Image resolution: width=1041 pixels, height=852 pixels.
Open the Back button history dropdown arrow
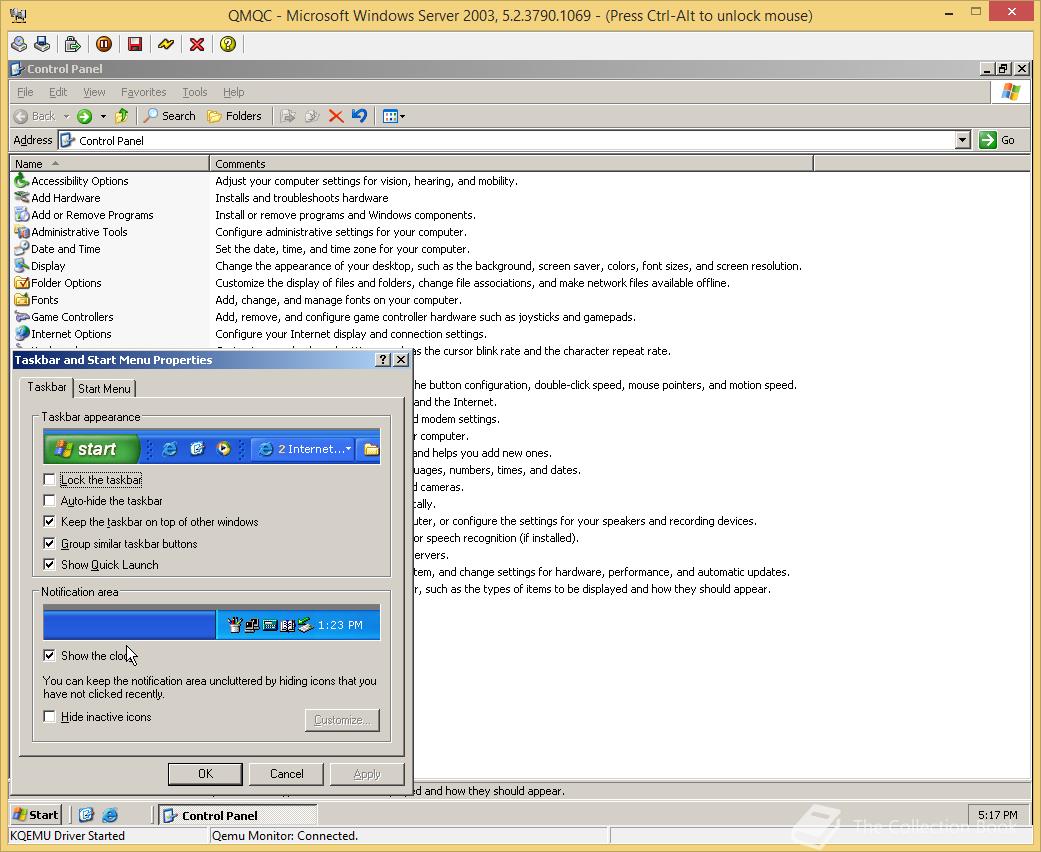[x=66, y=116]
